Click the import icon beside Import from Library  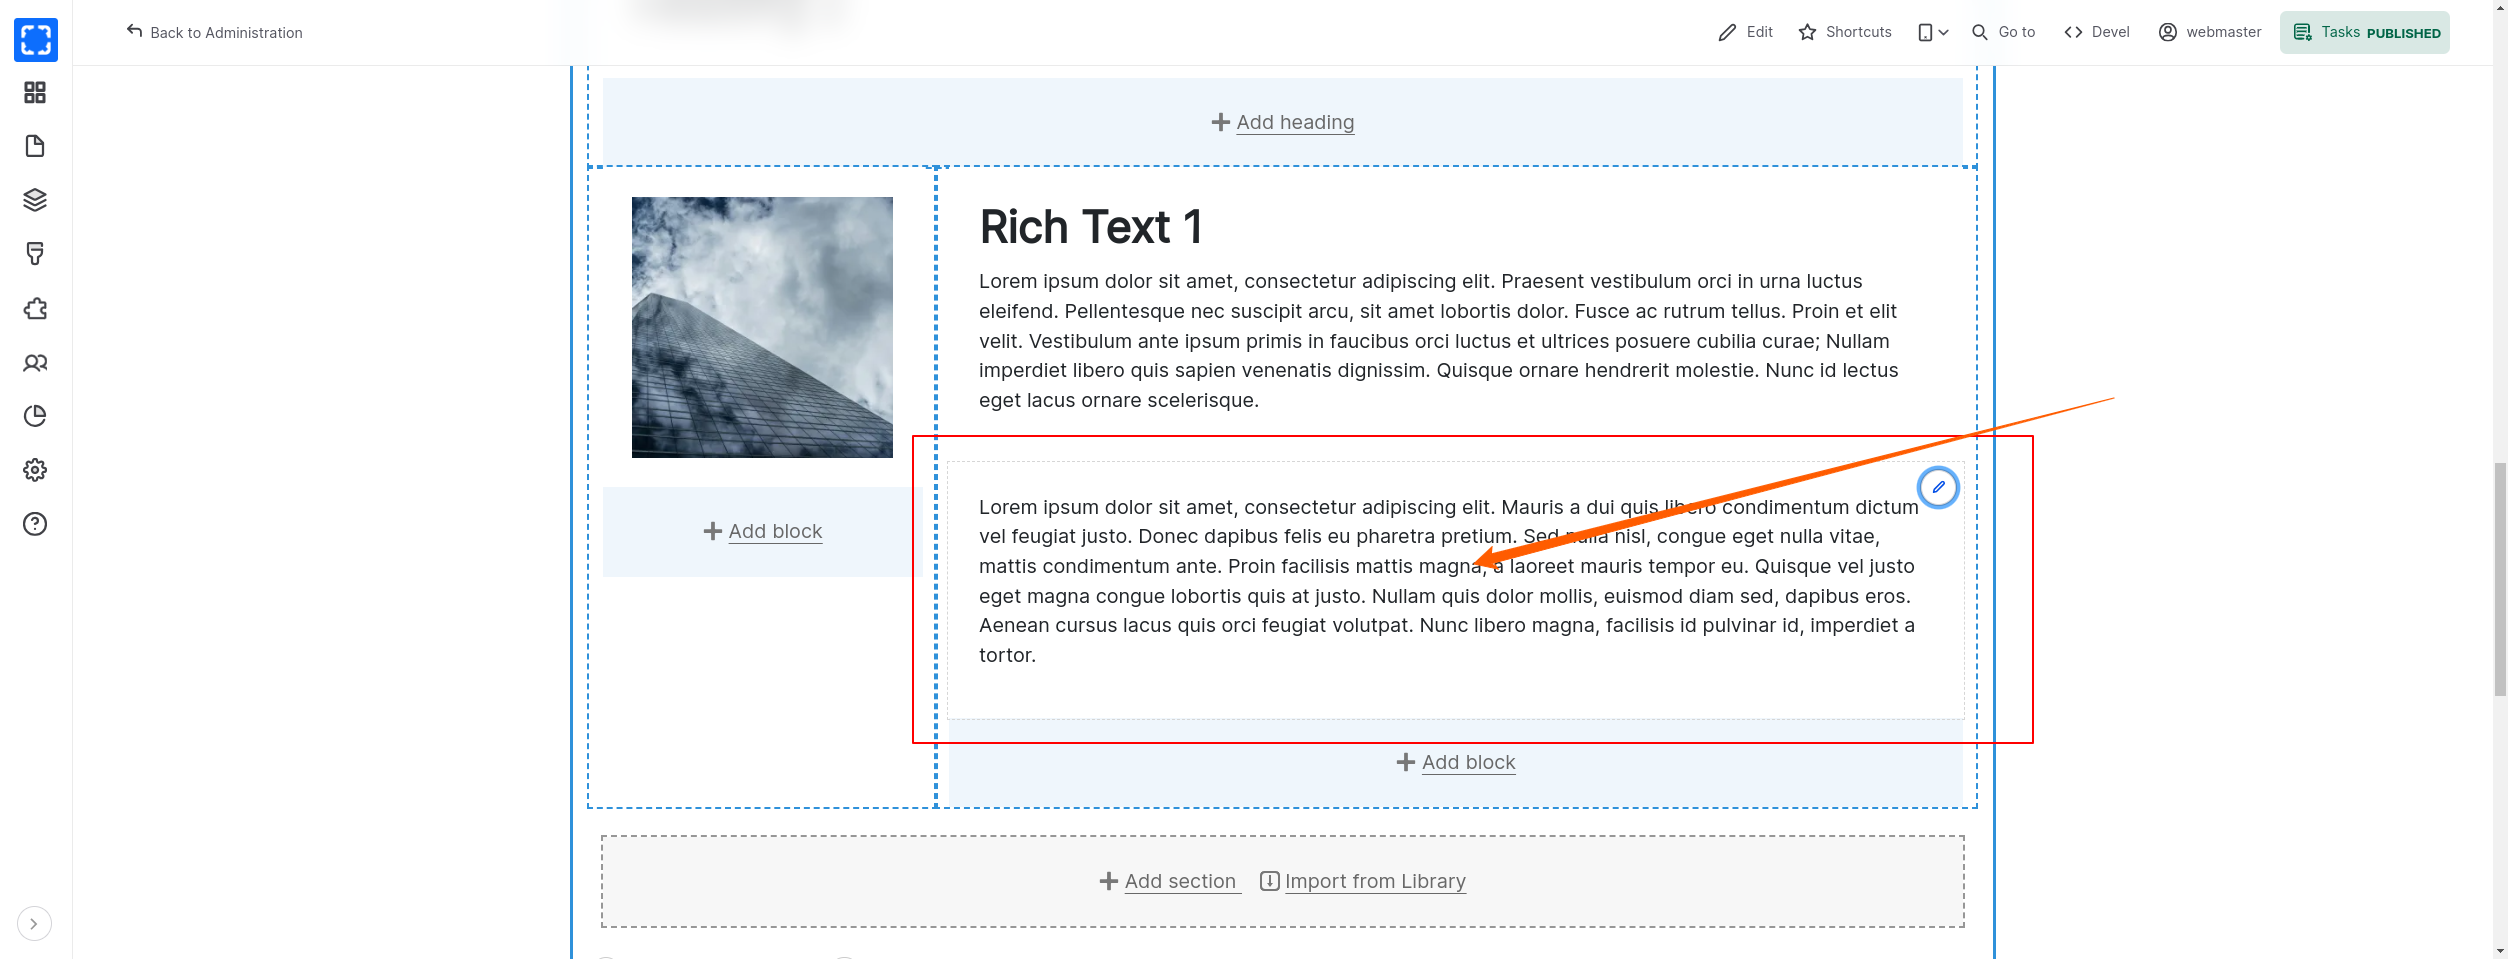[x=1269, y=881]
